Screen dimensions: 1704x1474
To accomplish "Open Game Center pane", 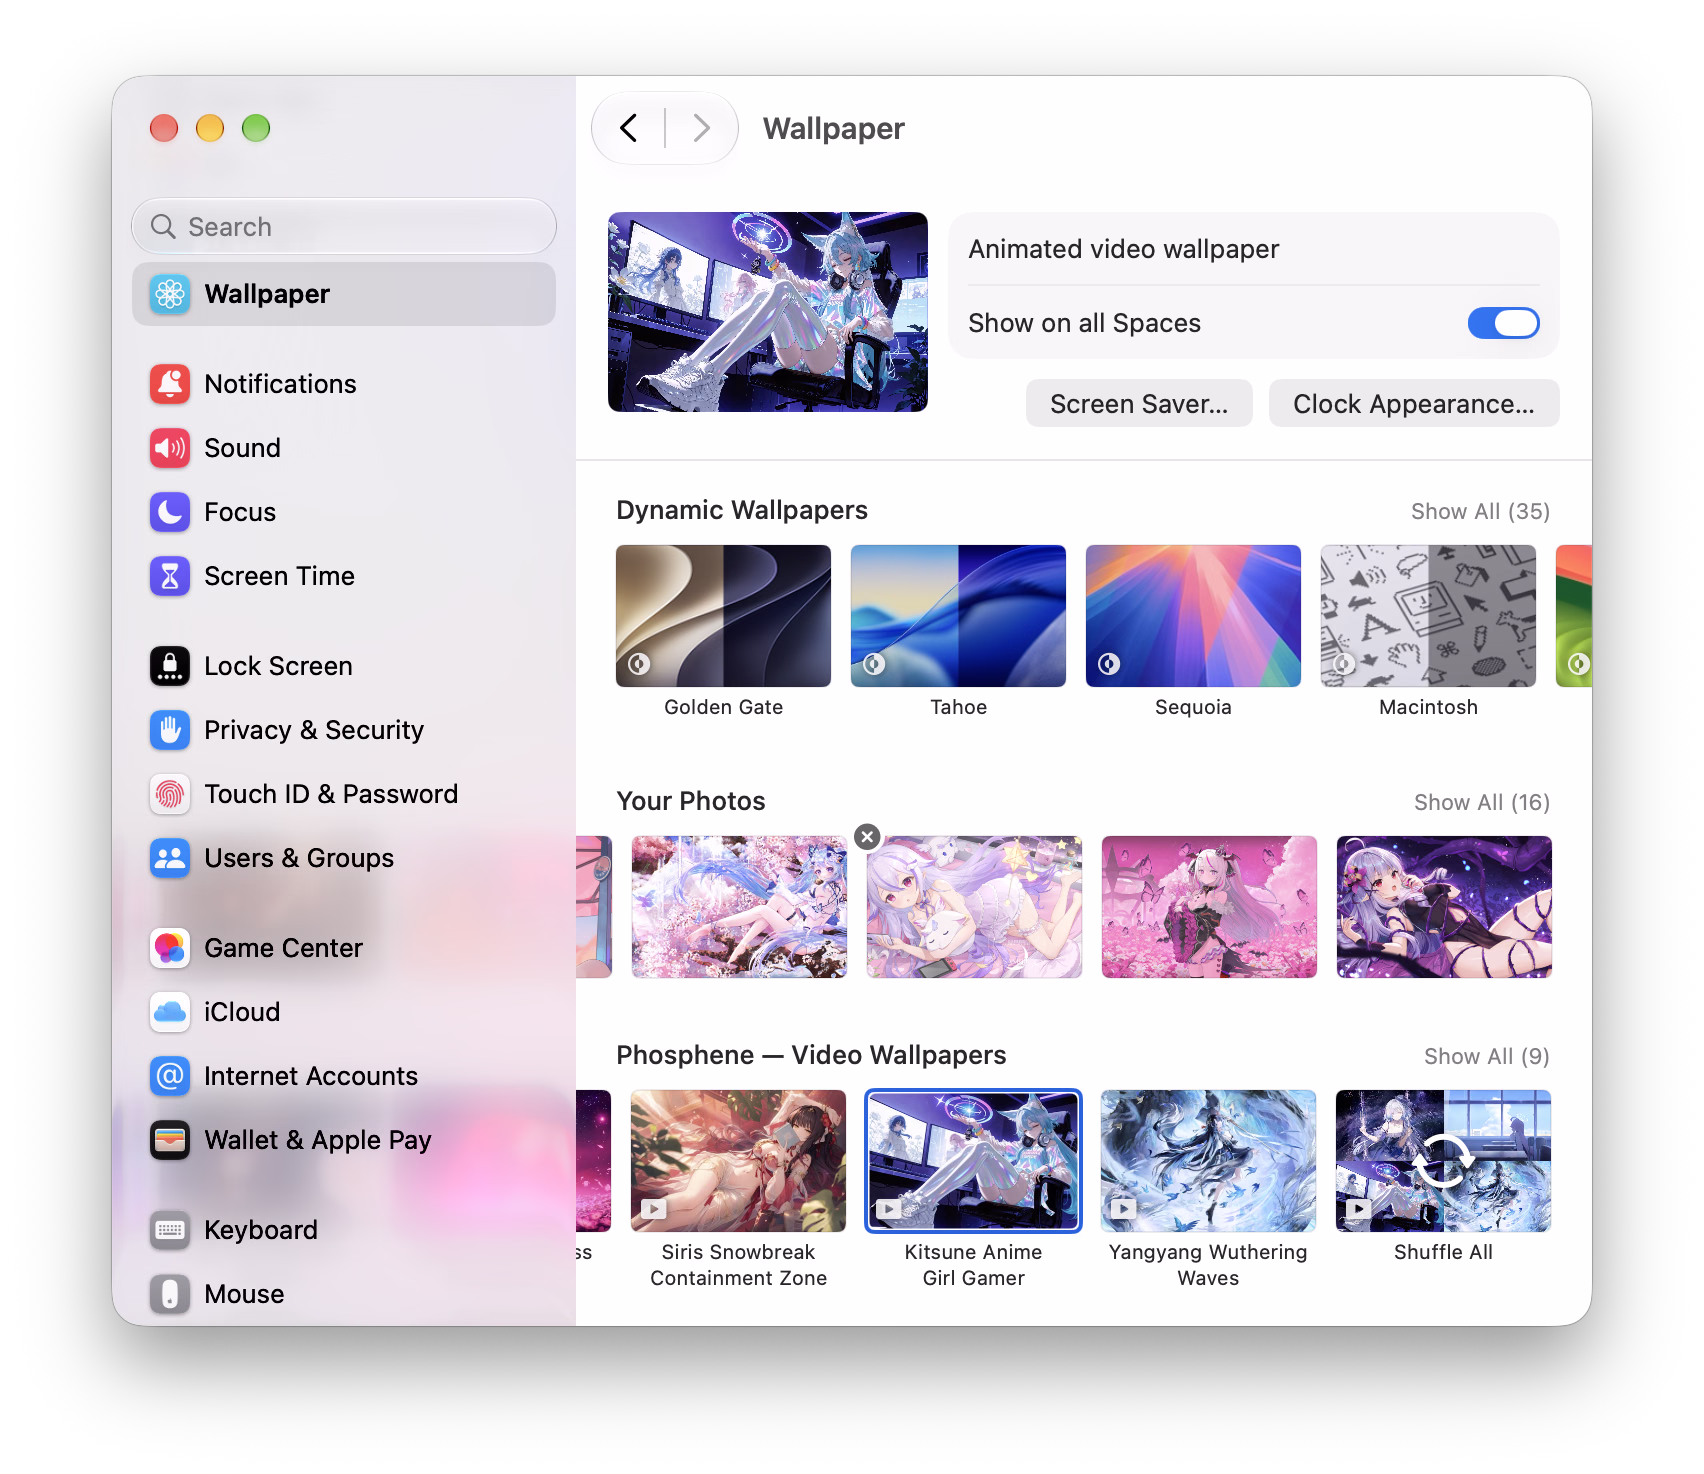I will click(344, 948).
